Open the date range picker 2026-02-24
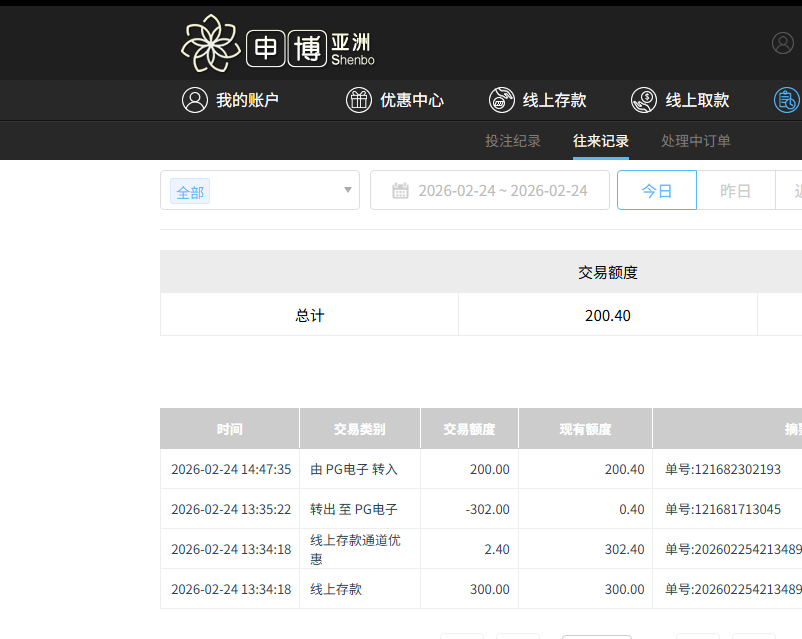The image size is (802, 639). tap(502, 191)
